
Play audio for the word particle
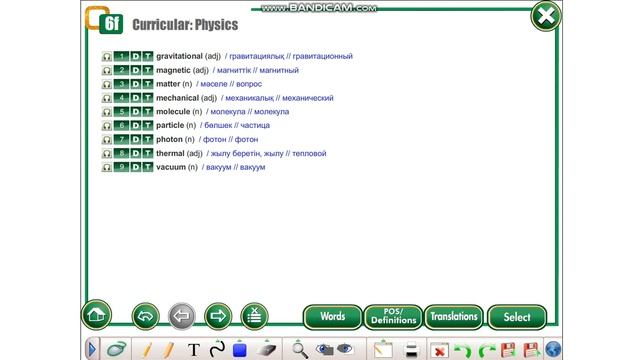107,126
